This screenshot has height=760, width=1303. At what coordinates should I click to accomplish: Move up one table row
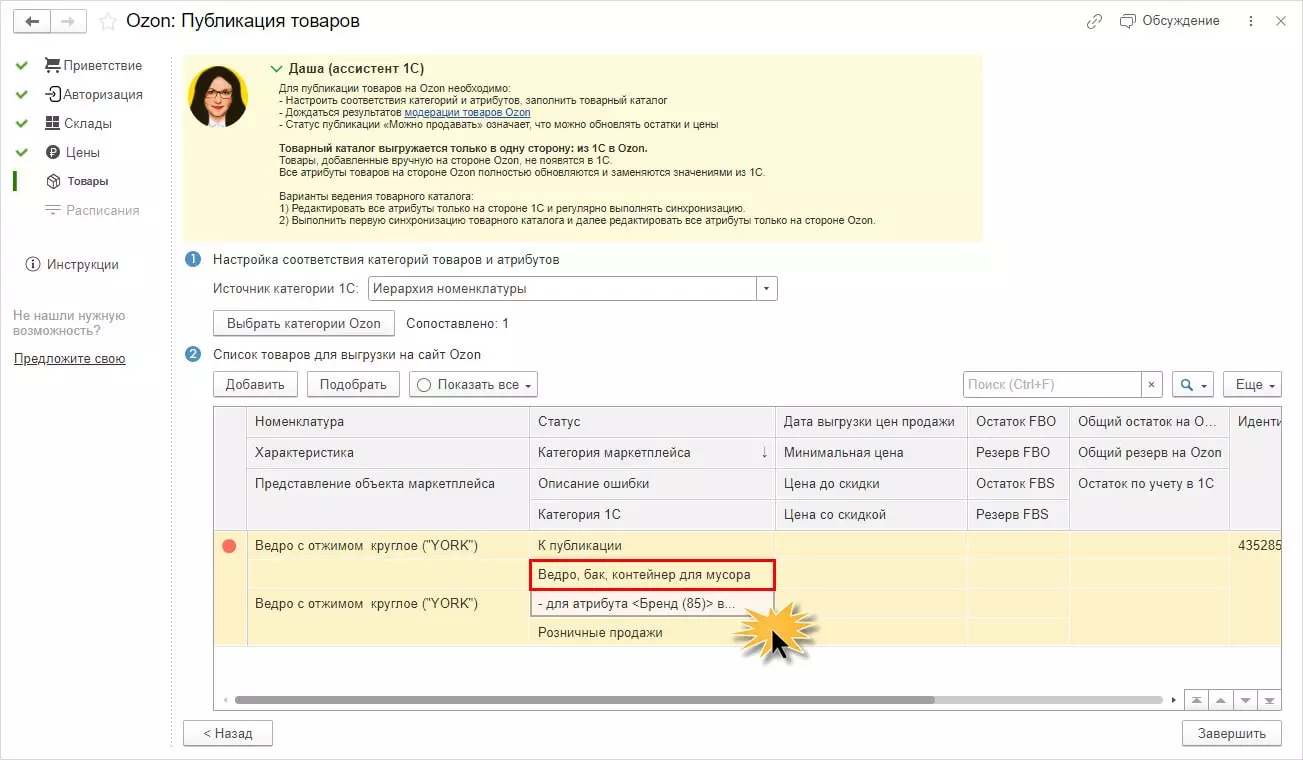tap(1221, 700)
